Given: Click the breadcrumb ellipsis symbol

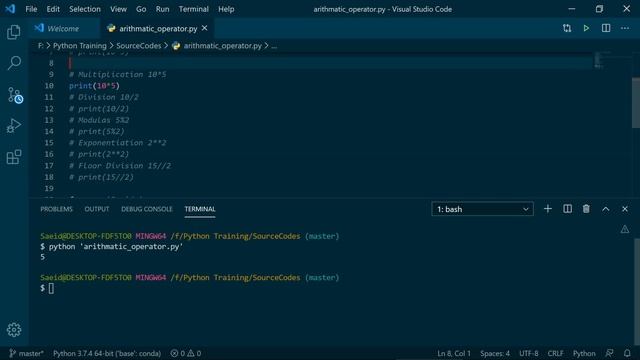Looking at the screenshot, I should point(274,46).
